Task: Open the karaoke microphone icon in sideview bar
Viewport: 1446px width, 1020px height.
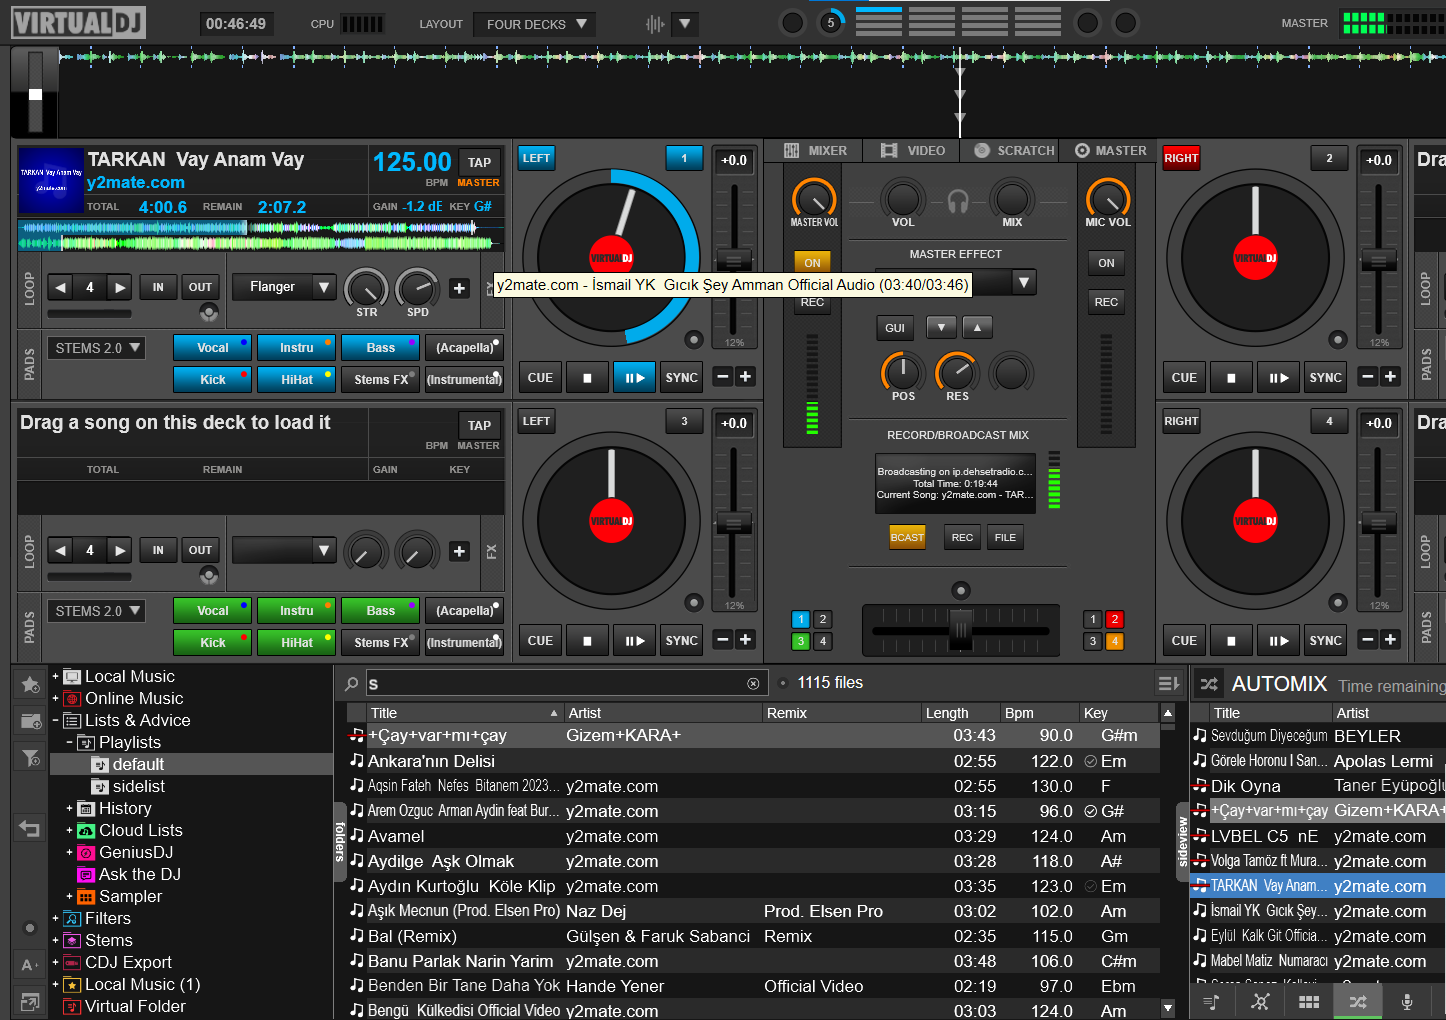Action: tap(1407, 1001)
